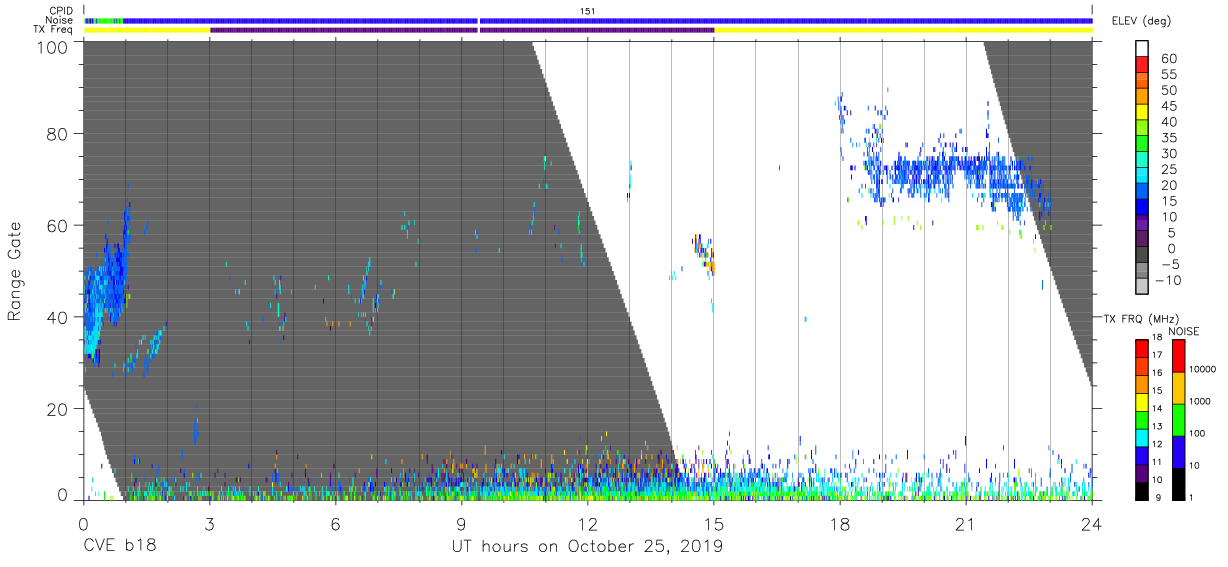Pick the yellow segment of ELEV colorbar
The width and height of the screenshot is (1228, 567).
pos(1142,112)
